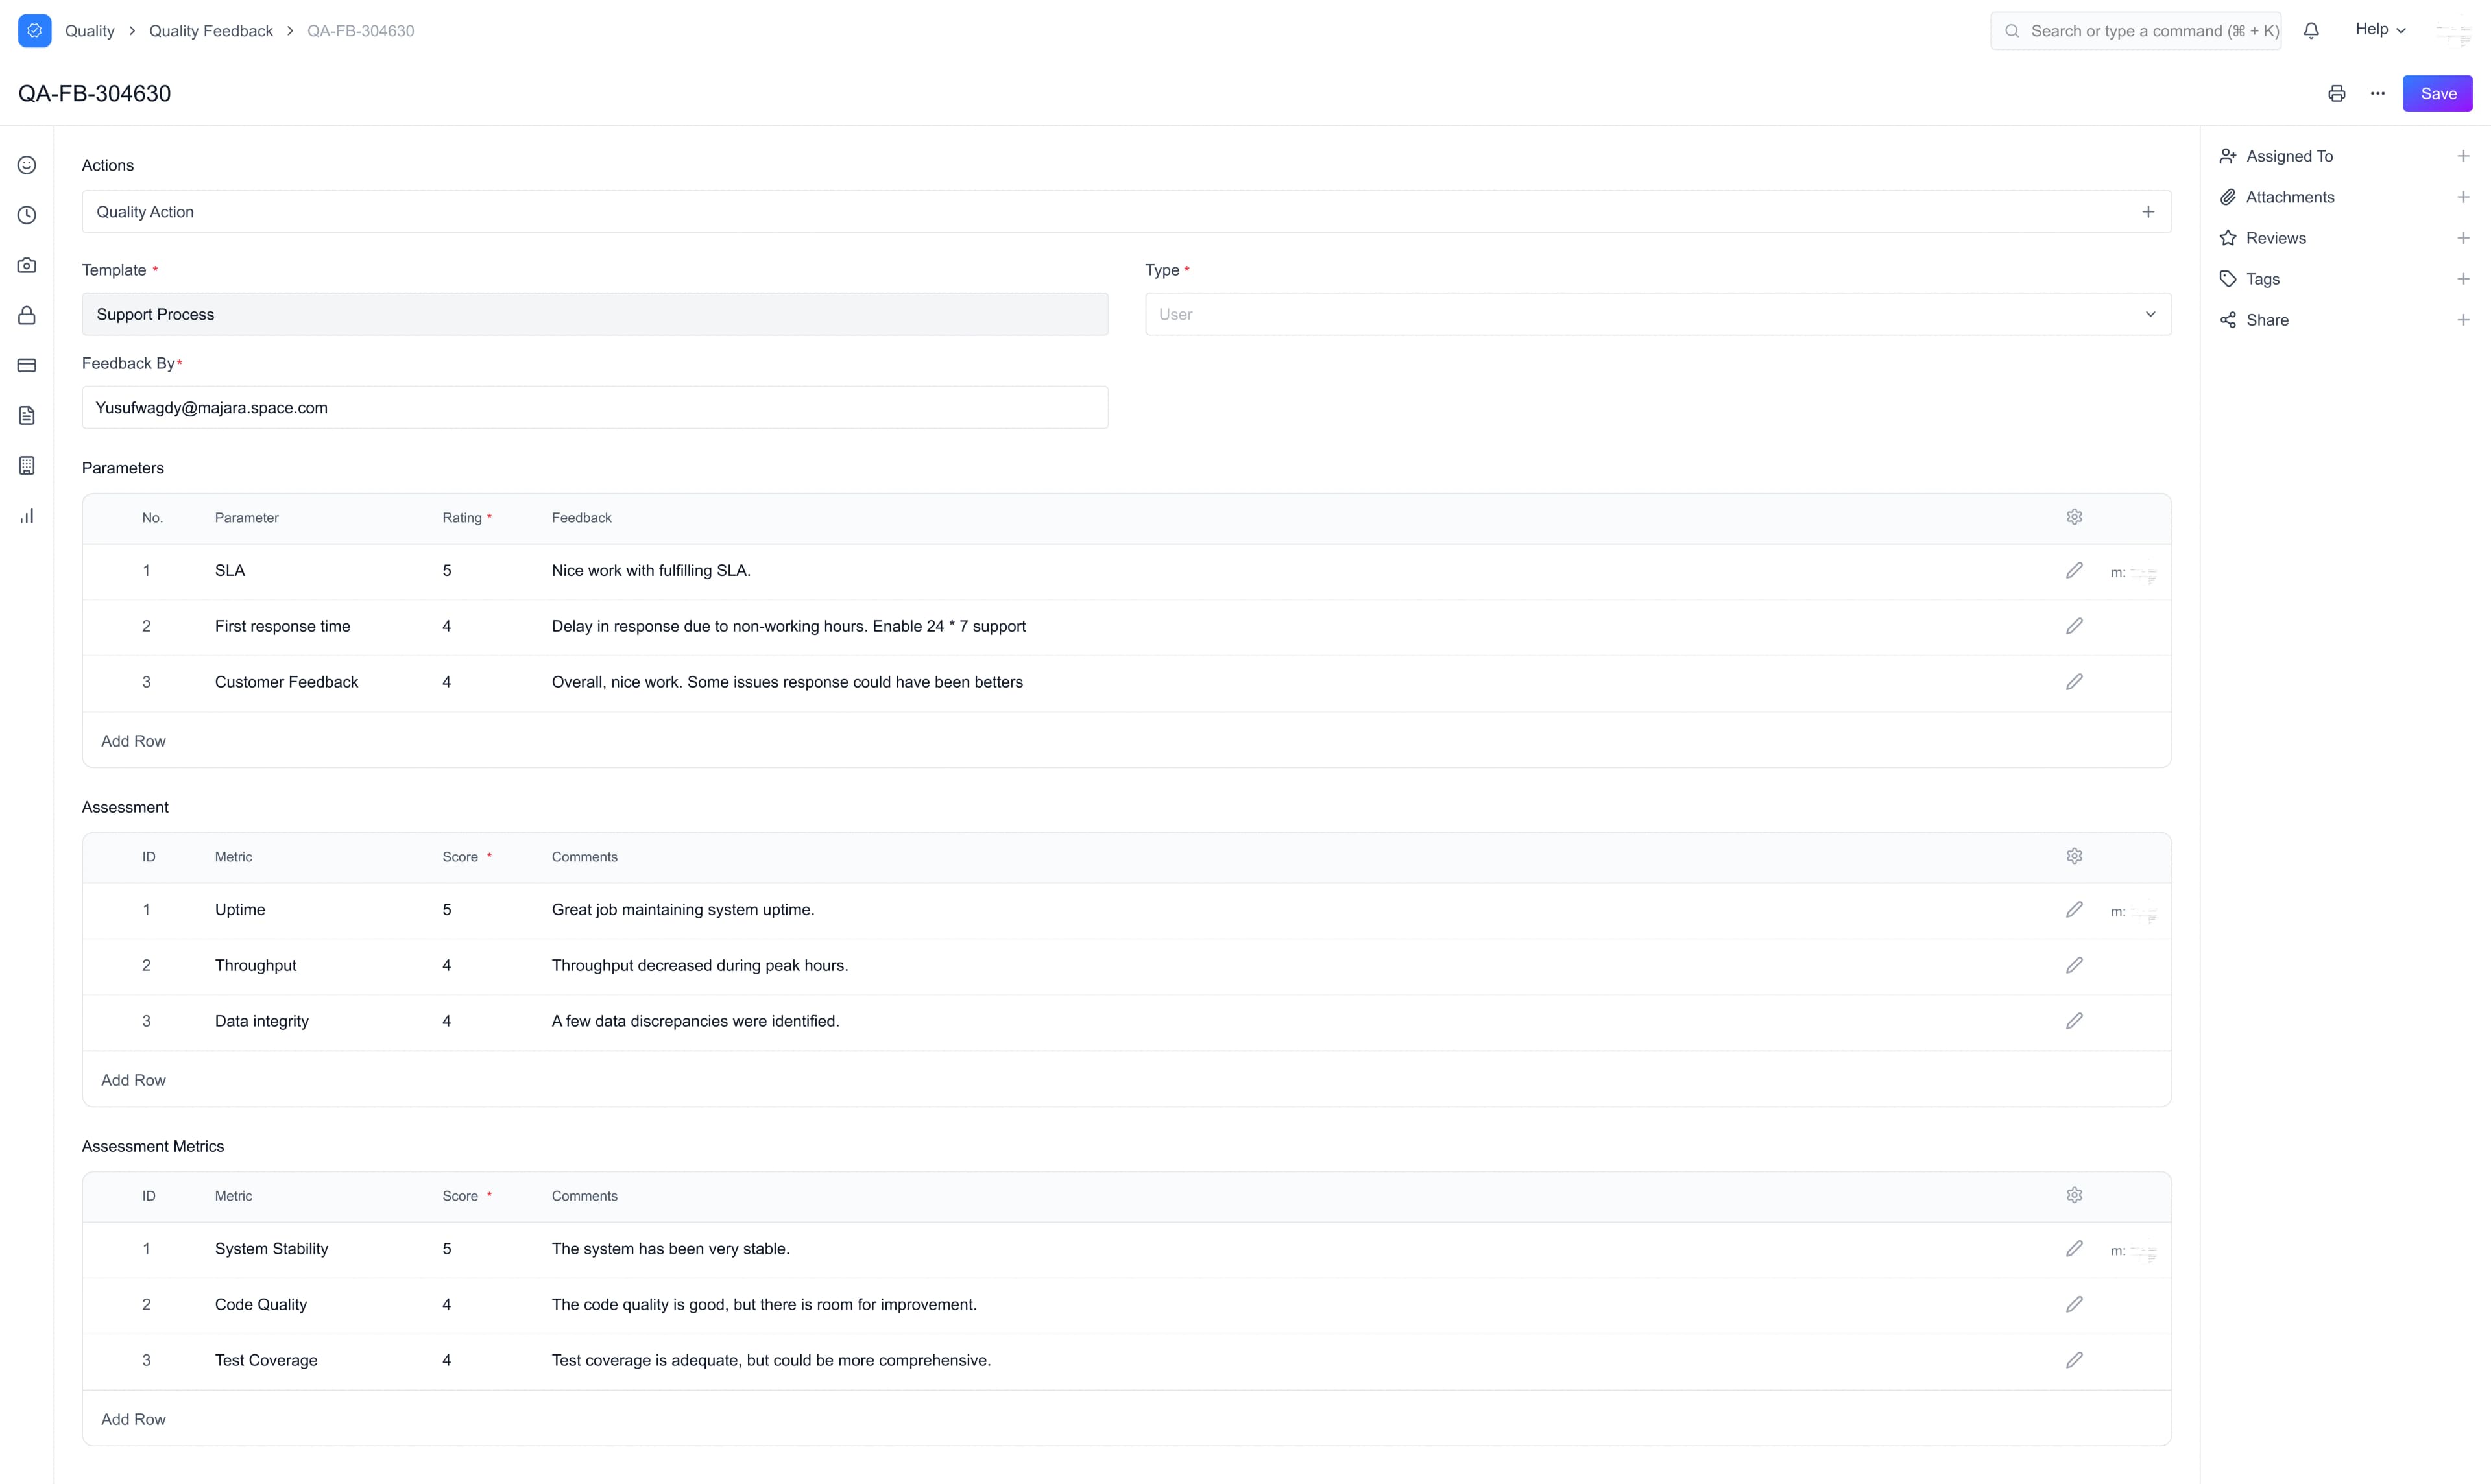
Task: Click the notifications bell icon
Action: (2311, 30)
